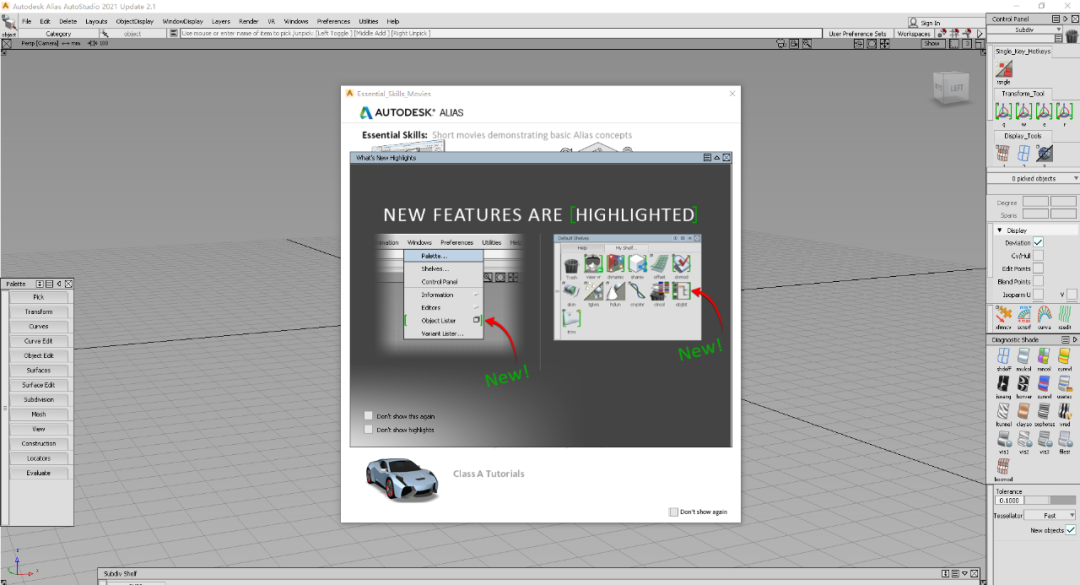The height and width of the screenshot is (585, 1080).
Task: Open the Subdivision palette tab
Action: pos(39,400)
